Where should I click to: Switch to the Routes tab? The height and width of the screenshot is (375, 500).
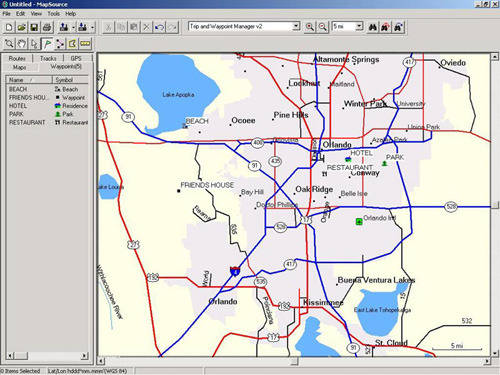click(17, 58)
